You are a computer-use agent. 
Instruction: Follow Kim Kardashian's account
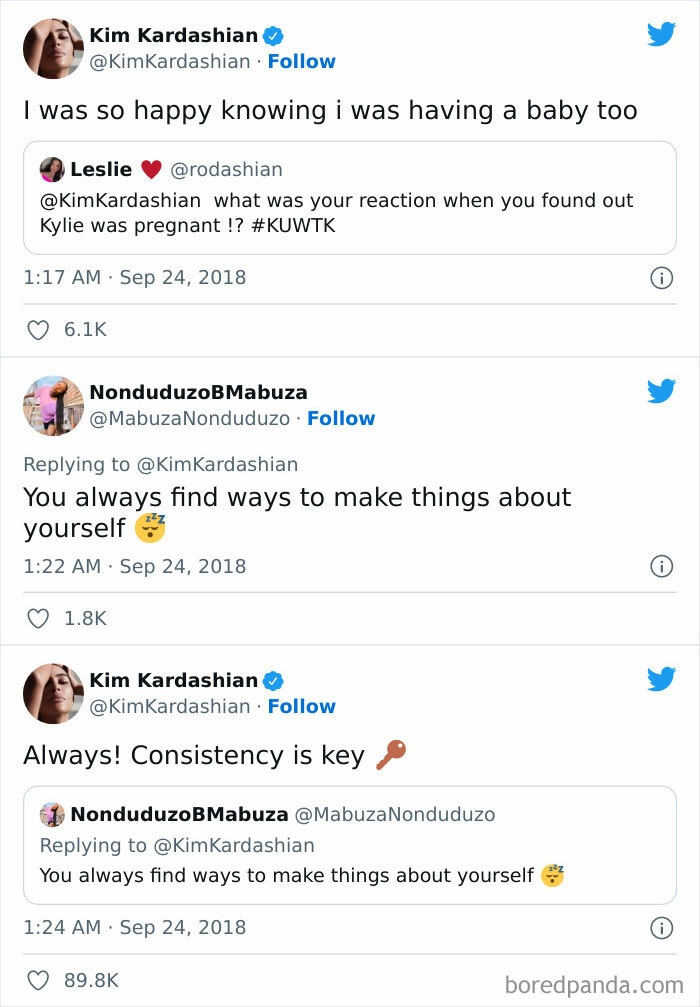click(302, 61)
